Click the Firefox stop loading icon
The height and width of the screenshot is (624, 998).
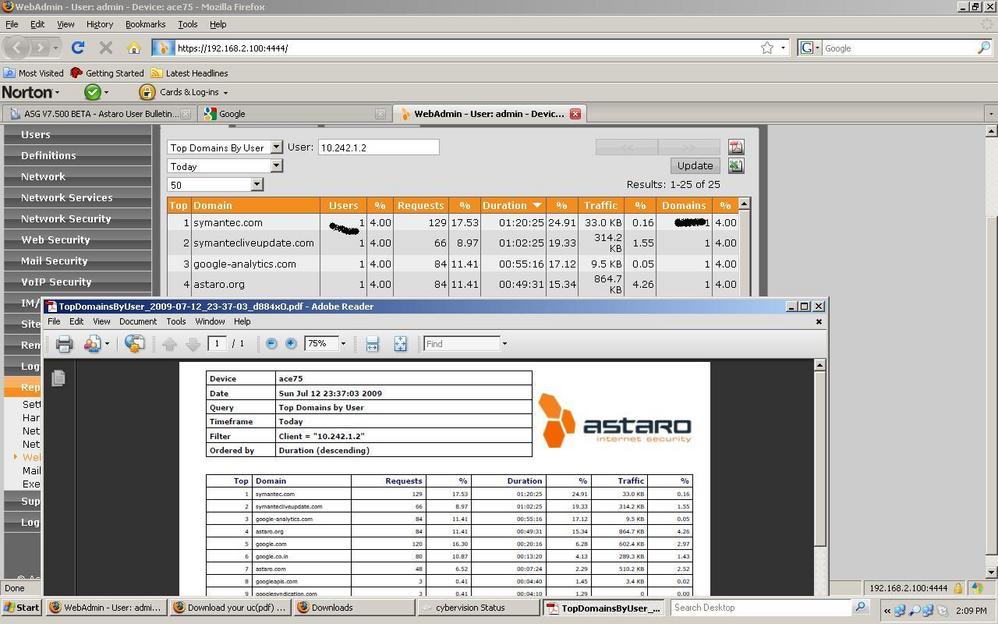pyautogui.click(x=106, y=48)
